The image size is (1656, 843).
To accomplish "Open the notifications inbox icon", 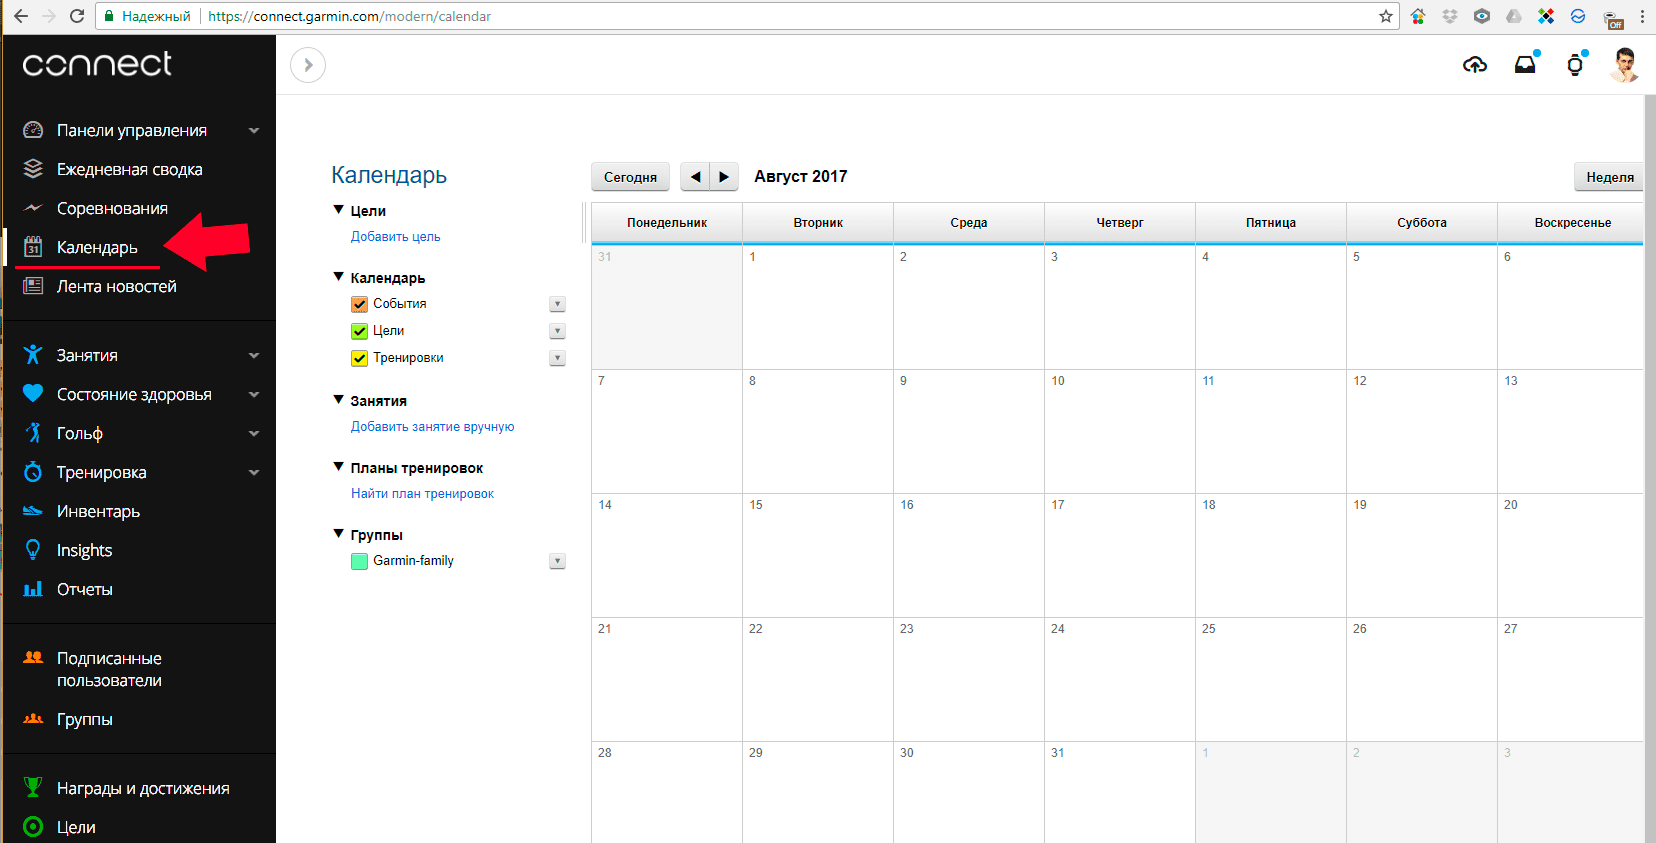I will [x=1524, y=65].
